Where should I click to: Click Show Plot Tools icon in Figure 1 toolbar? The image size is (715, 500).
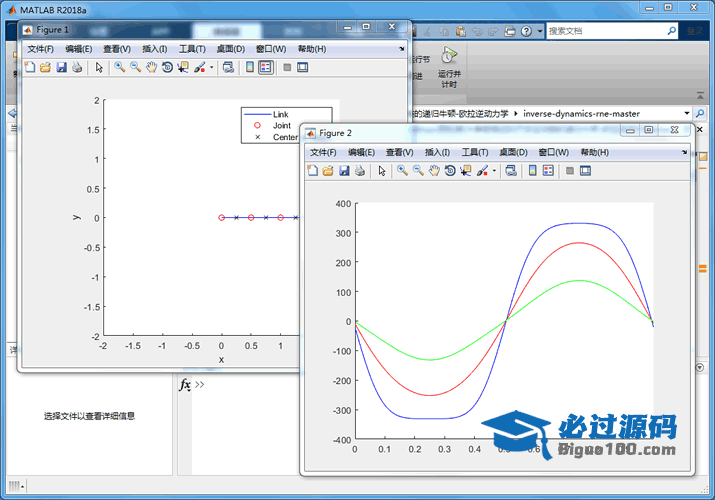tap(302, 67)
